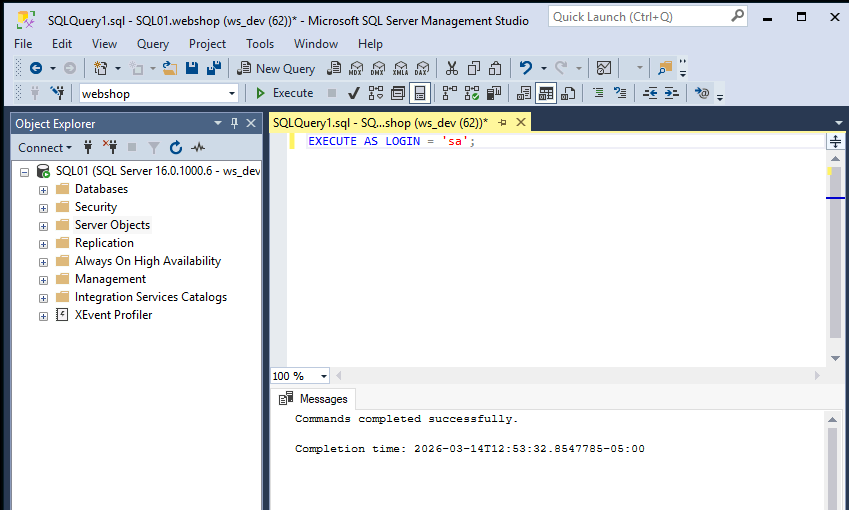This screenshot has height=510, width=849.
Task: Toggle Include Live Query Statistics
Action: point(472,93)
